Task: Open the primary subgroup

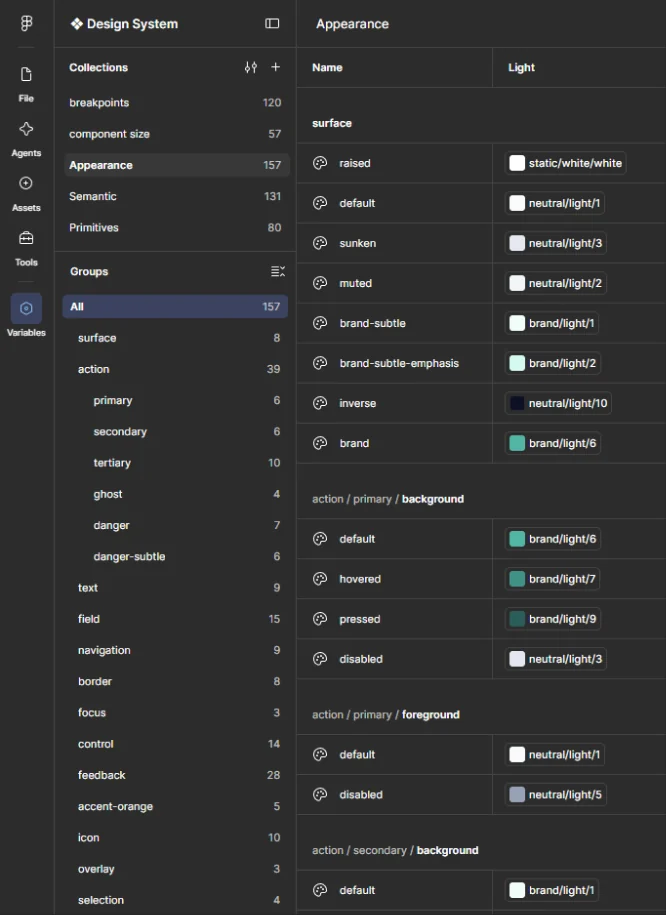Action: [x=175, y=400]
